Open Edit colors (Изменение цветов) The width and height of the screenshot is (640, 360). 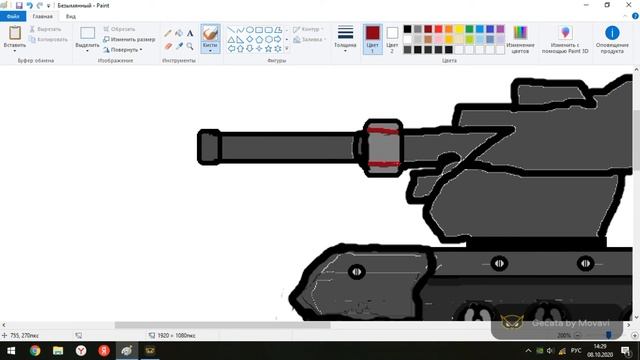520,39
